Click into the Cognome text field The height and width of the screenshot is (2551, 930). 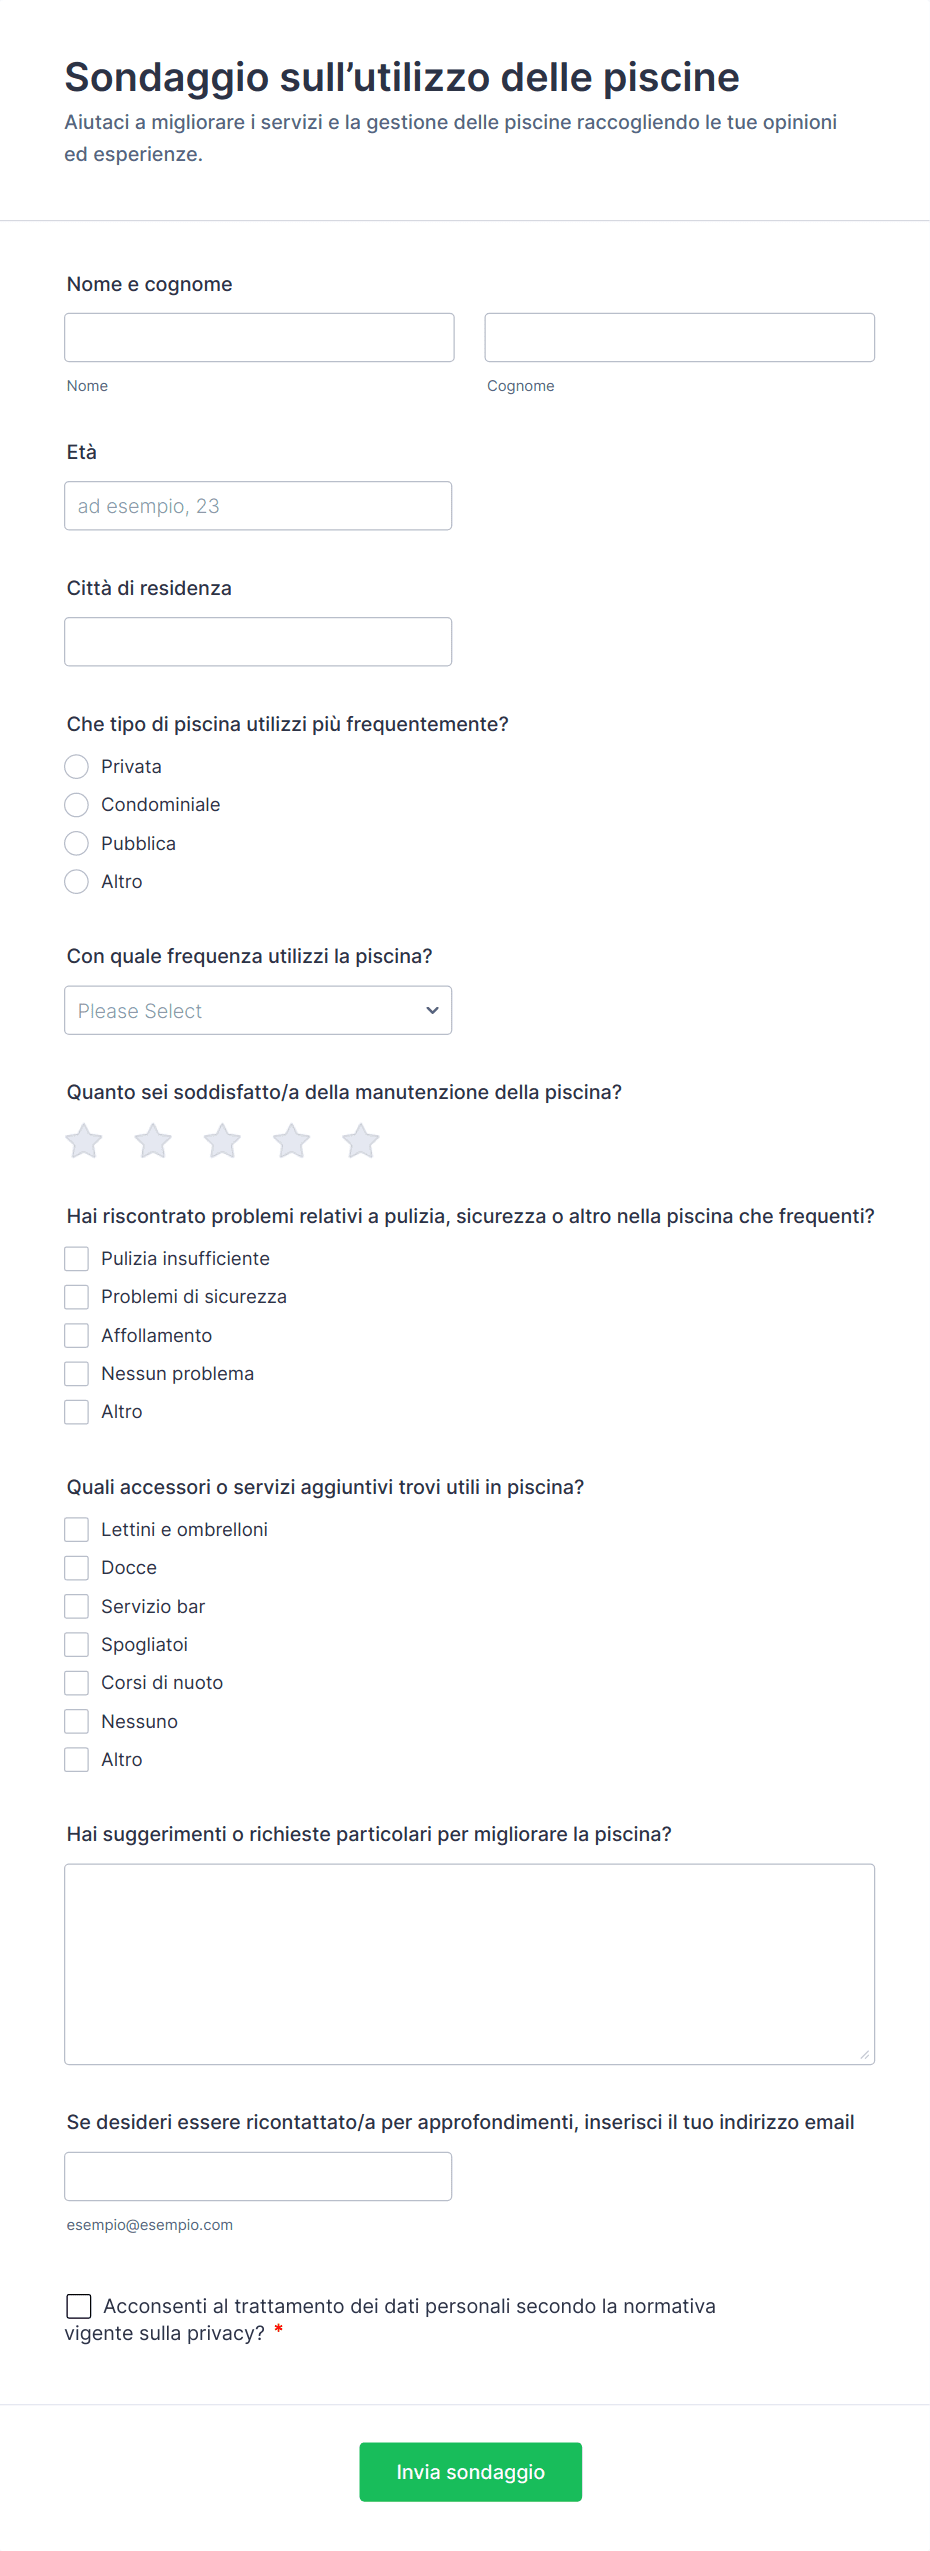click(x=679, y=338)
